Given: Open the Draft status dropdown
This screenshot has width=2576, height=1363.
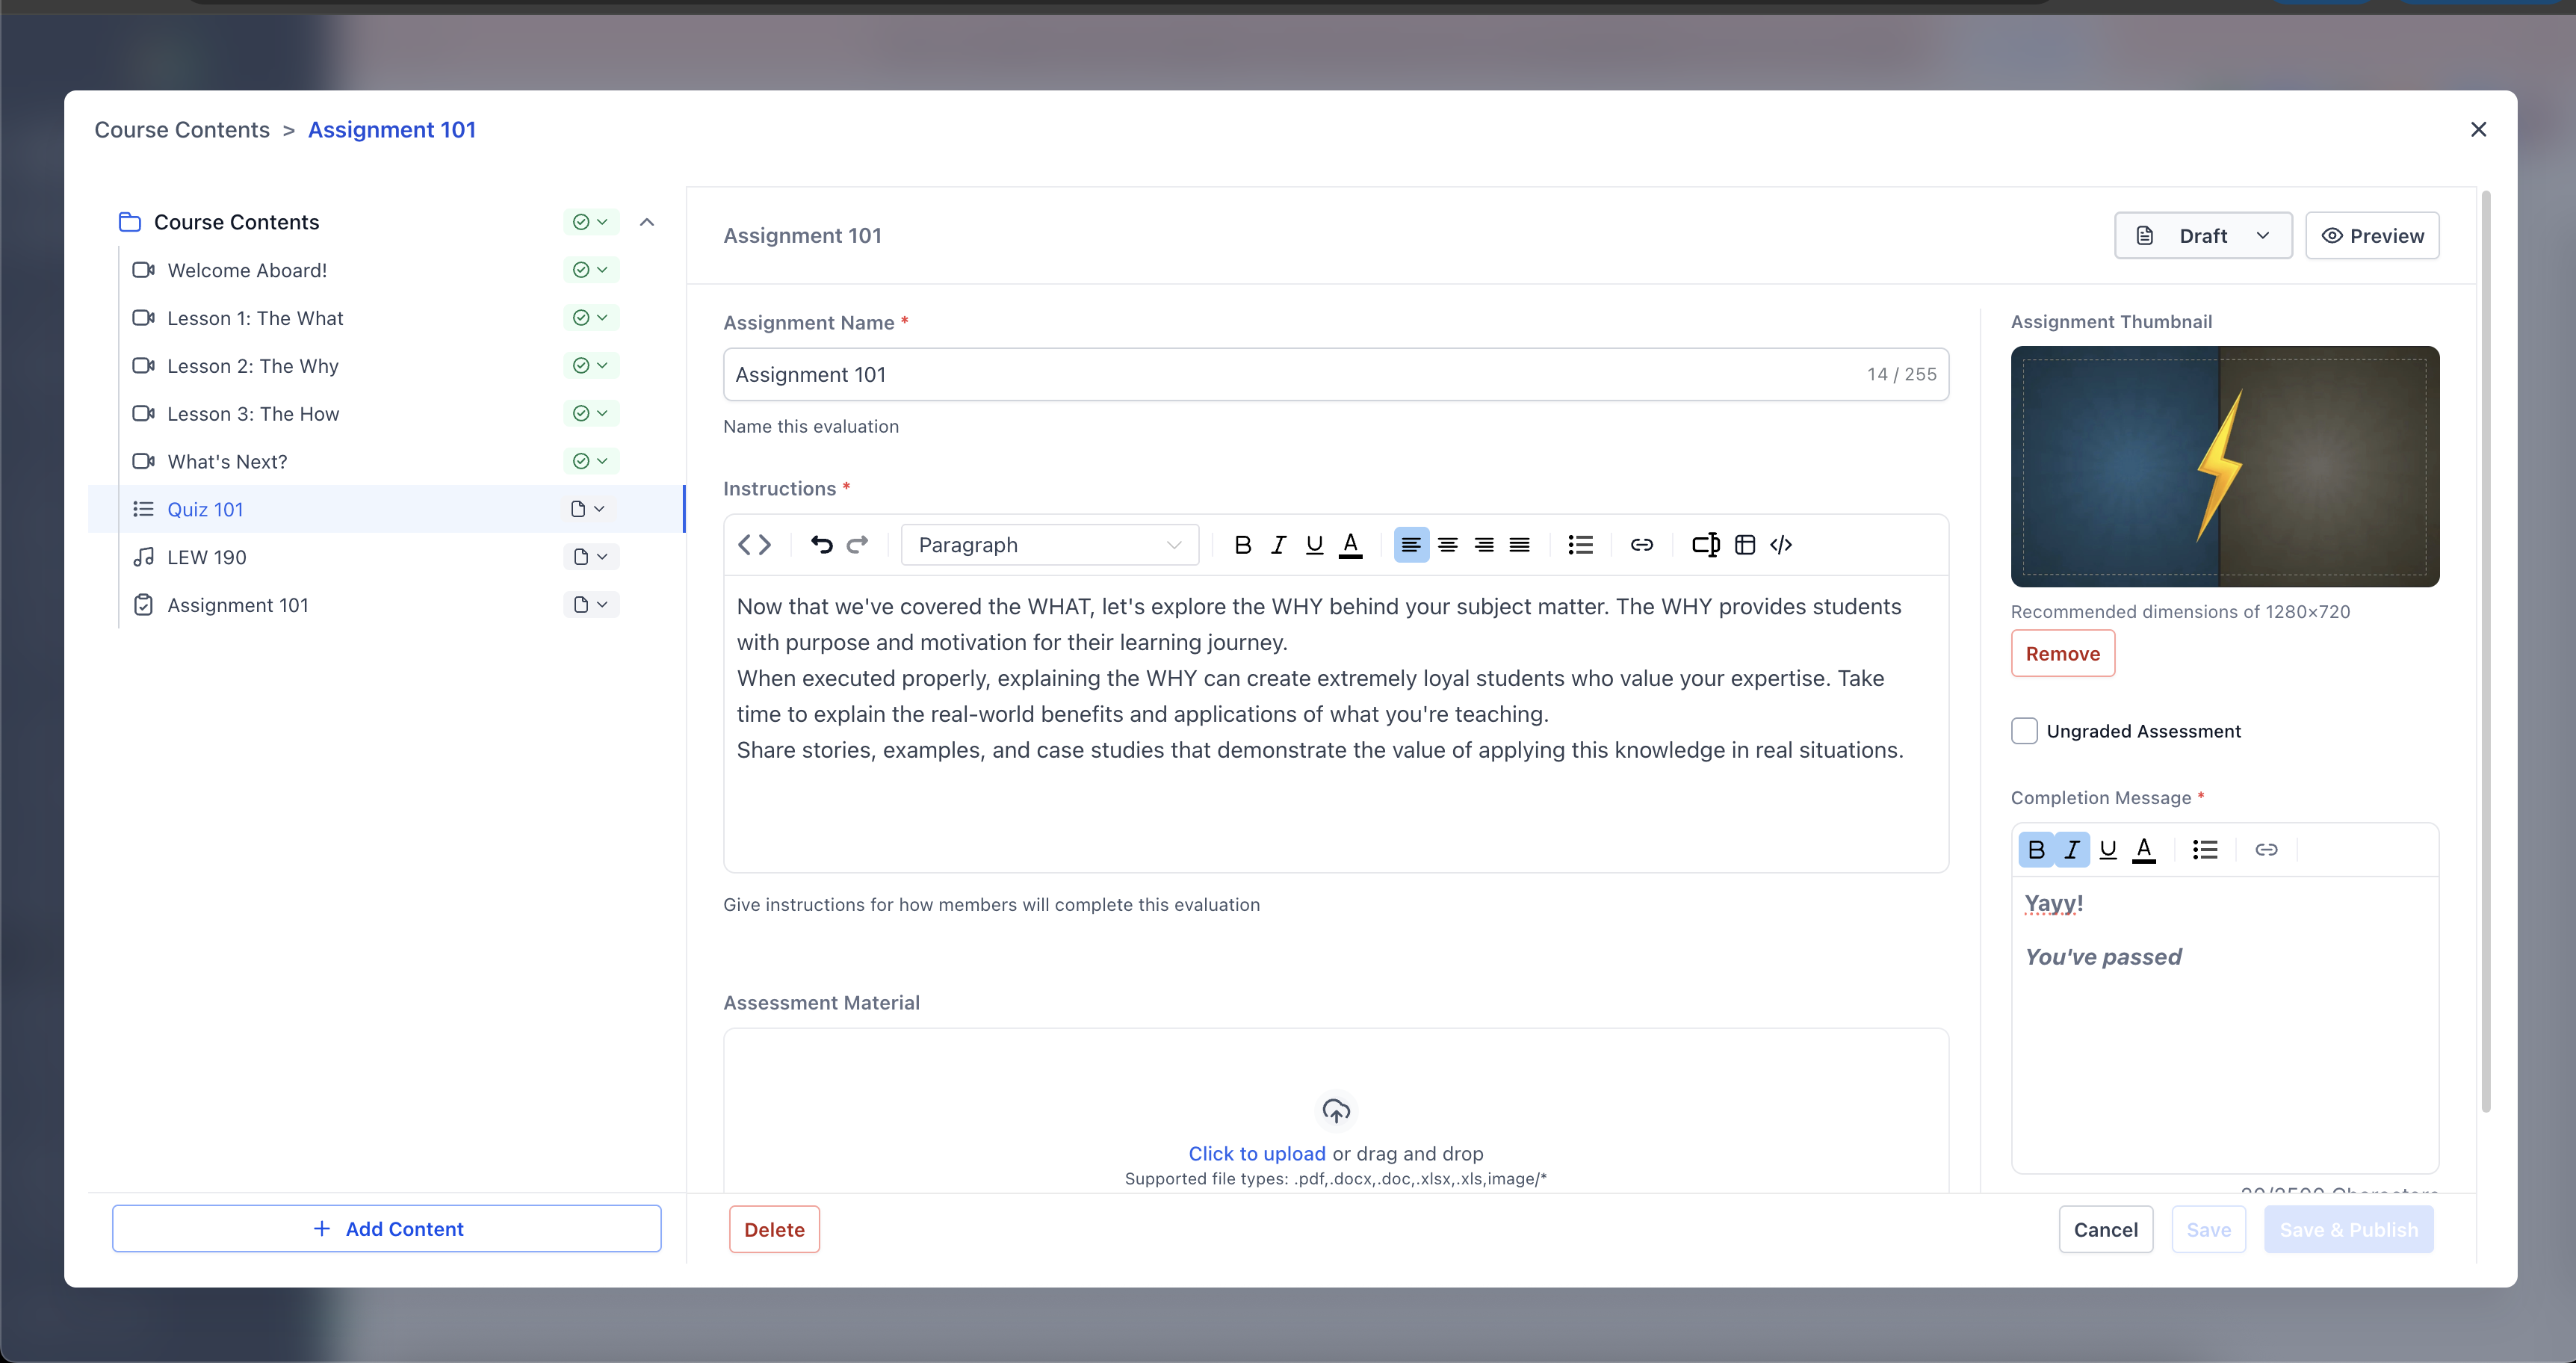Looking at the screenshot, I should pos(2202,235).
